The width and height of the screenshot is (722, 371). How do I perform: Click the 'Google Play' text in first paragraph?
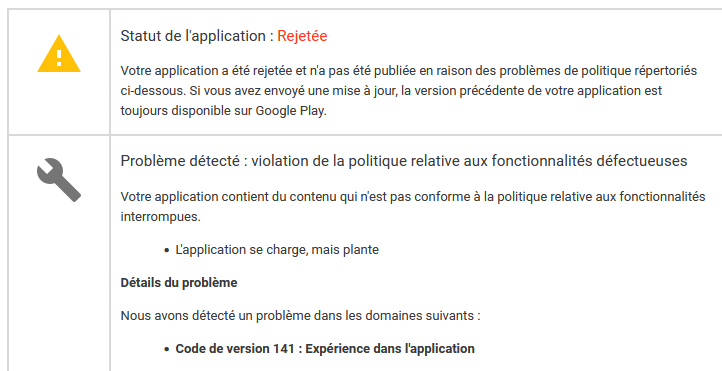(x=290, y=111)
